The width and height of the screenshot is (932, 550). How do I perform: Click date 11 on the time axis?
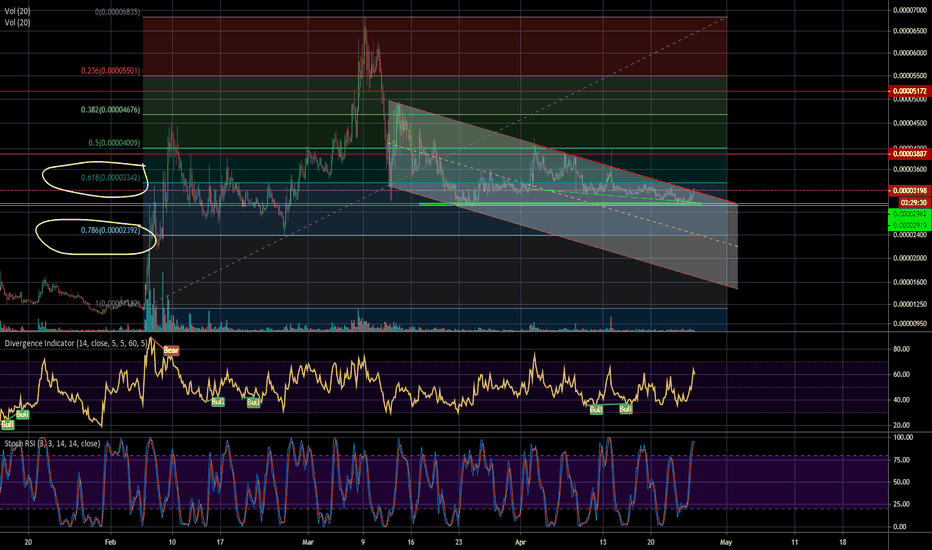click(x=795, y=542)
